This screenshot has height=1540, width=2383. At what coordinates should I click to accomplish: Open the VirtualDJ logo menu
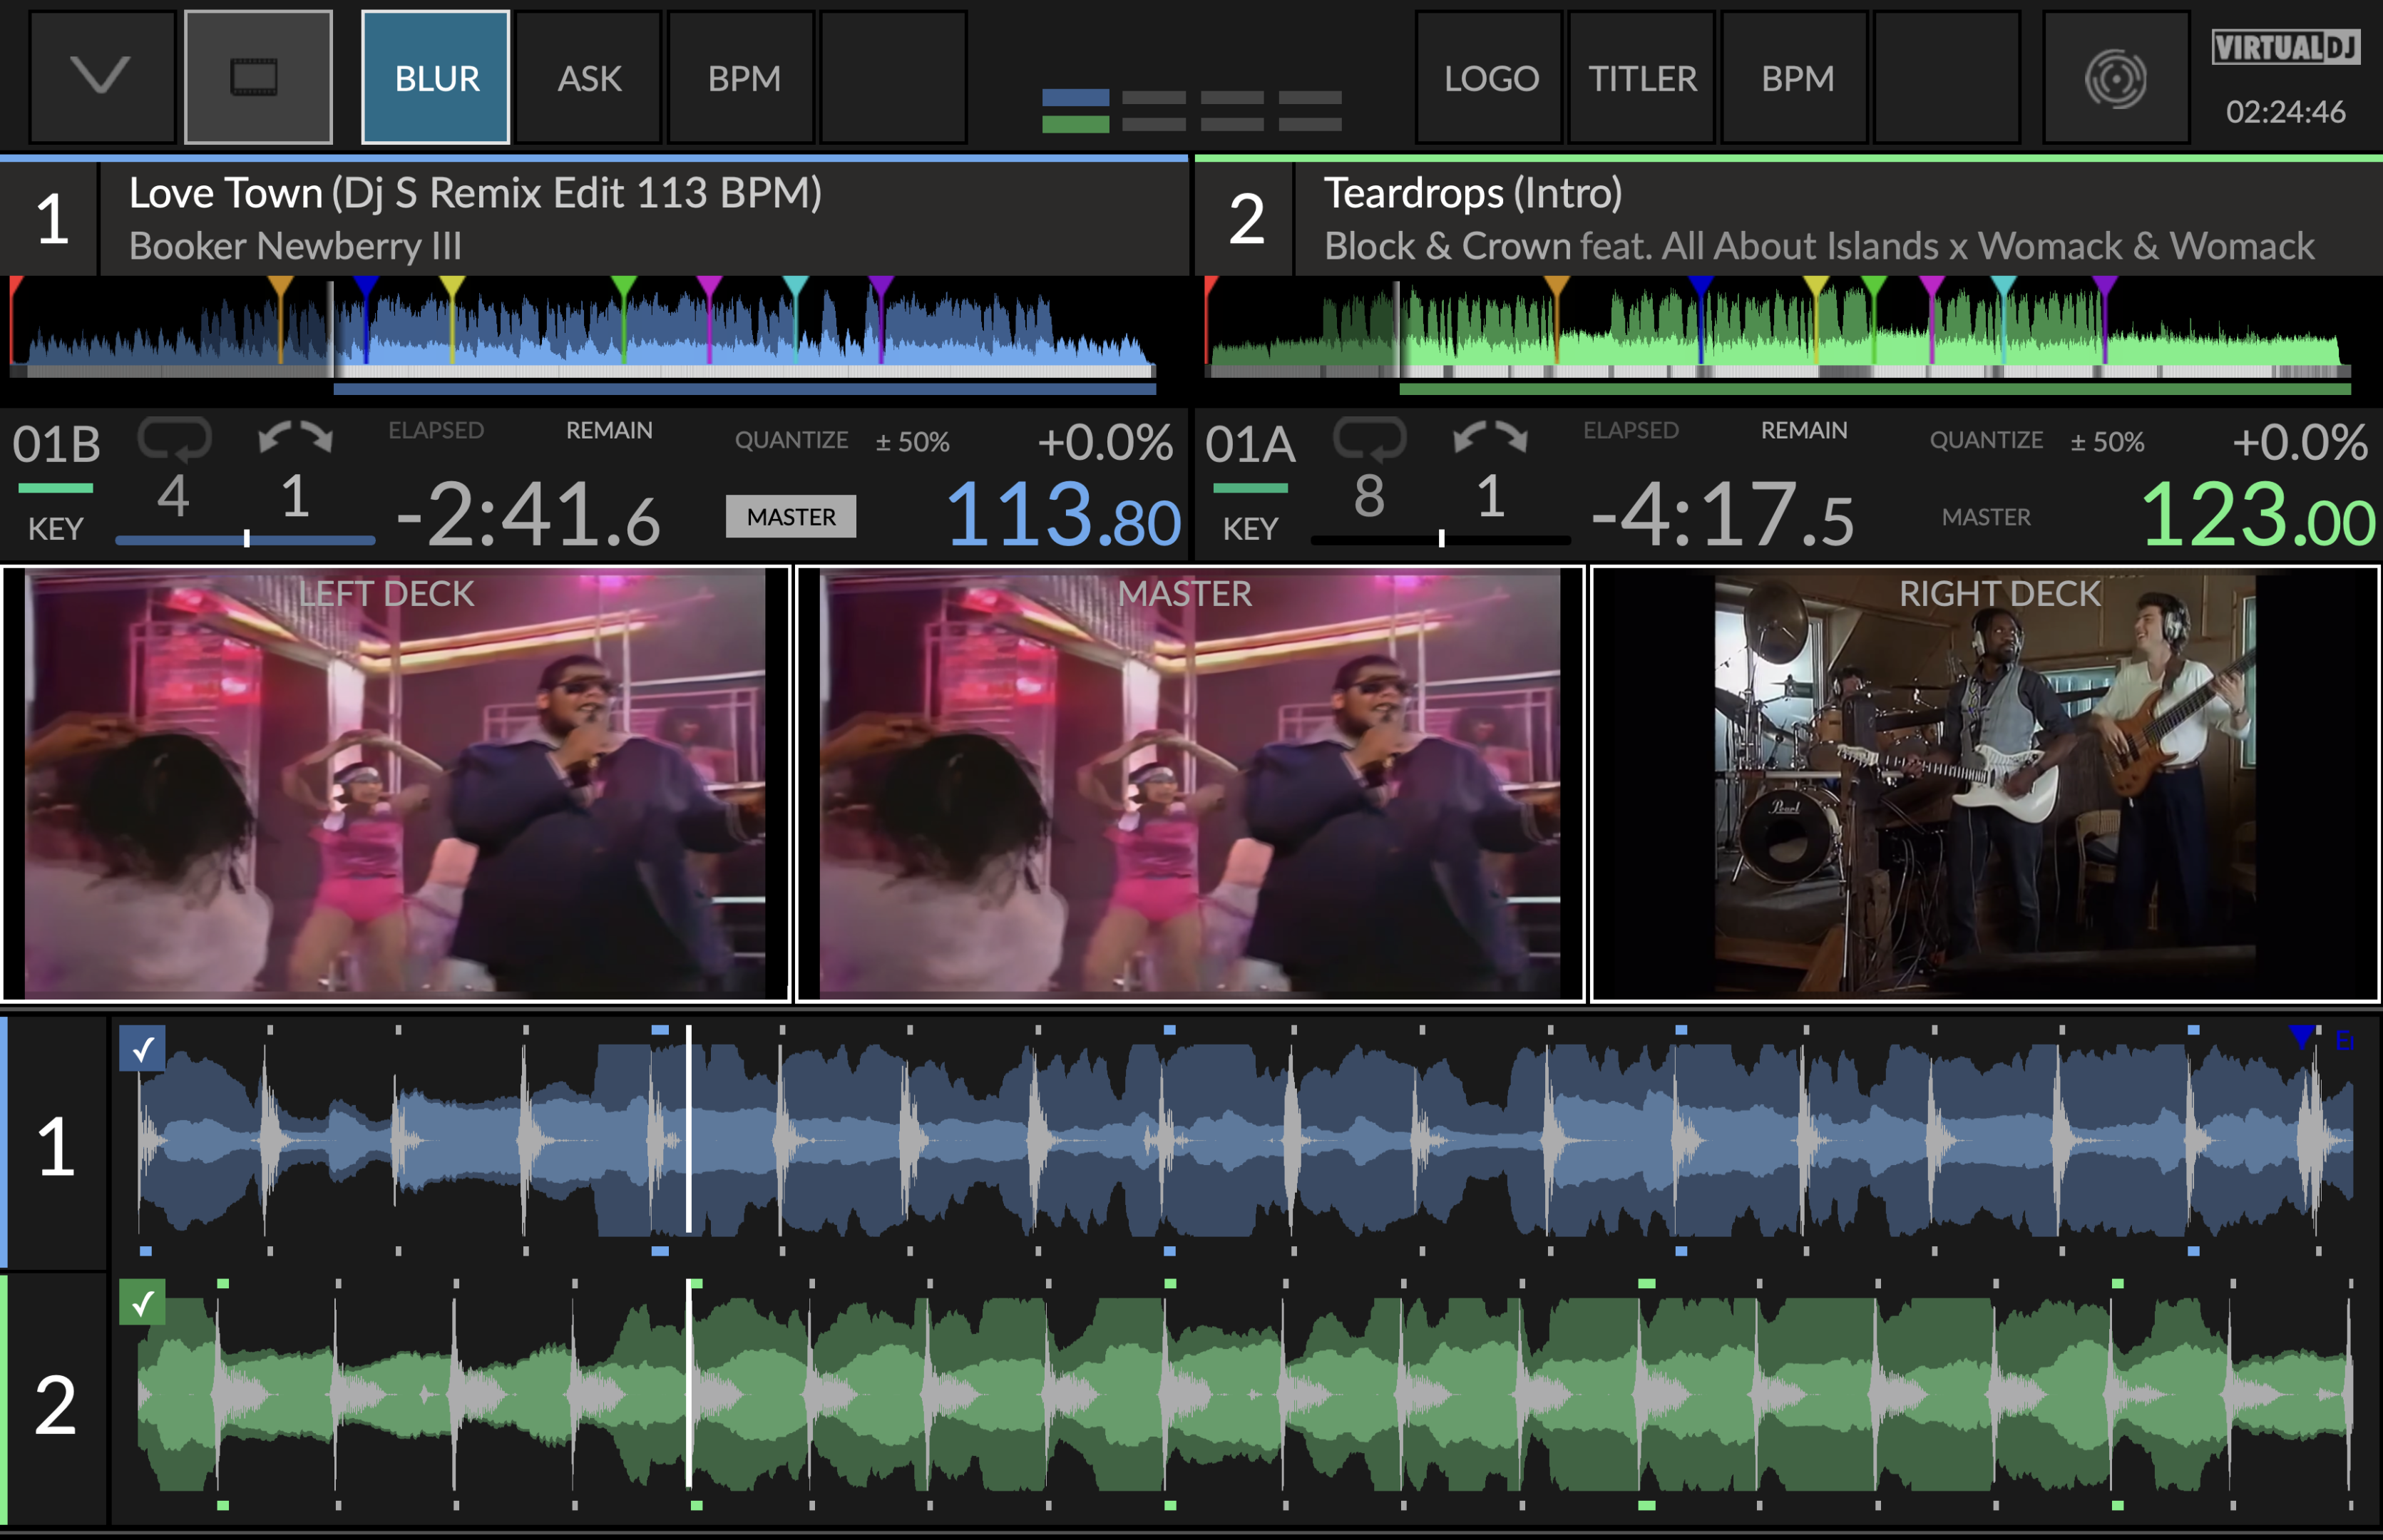click(2286, 47)
